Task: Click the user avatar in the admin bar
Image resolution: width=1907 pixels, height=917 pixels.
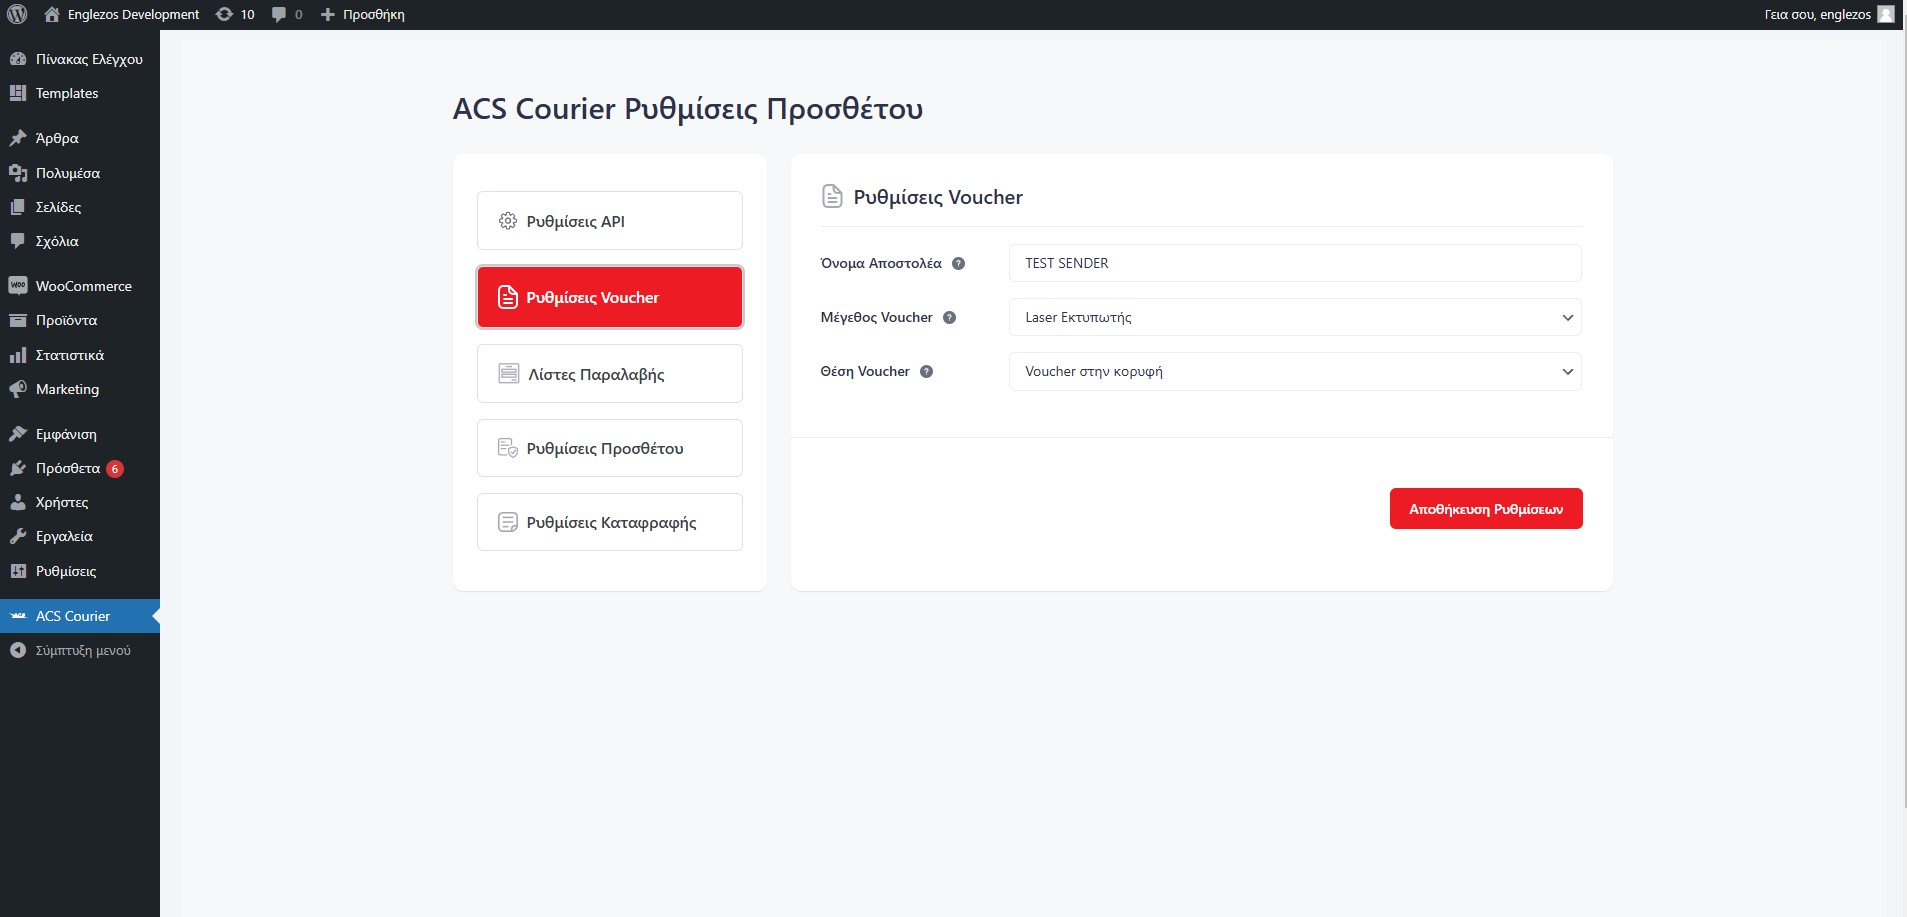Action: coord(1886,14)
